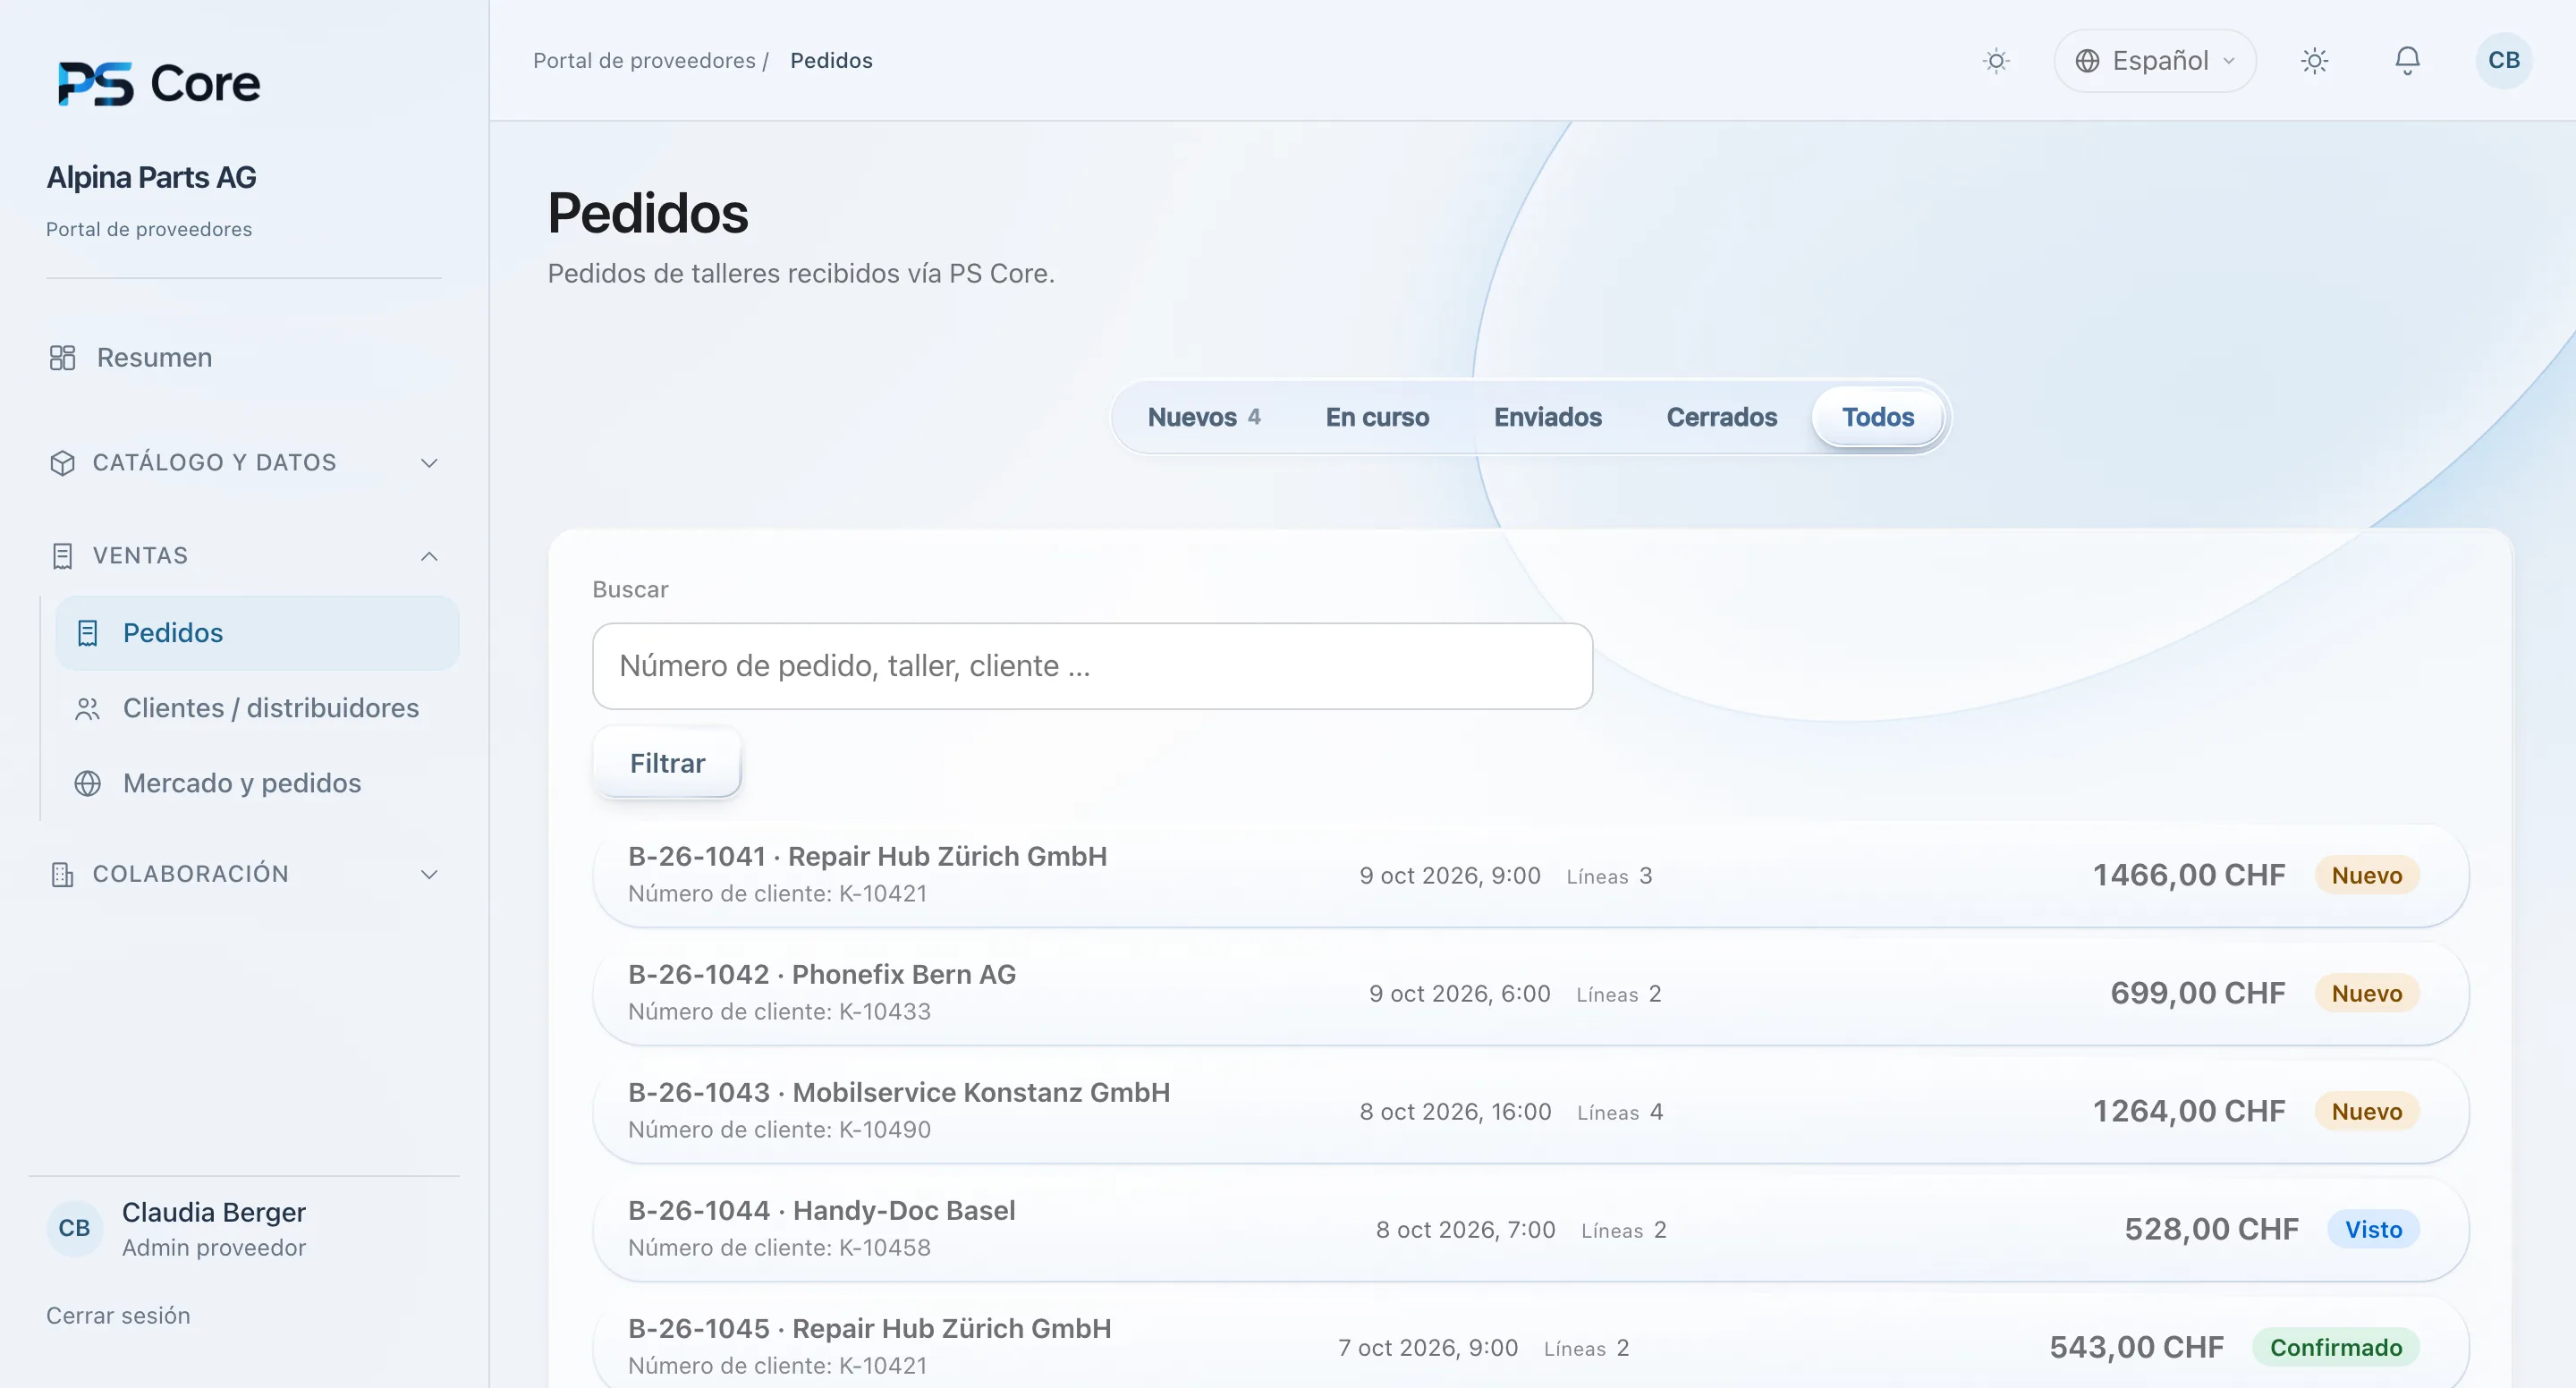Click the Nuevo badge on order B-26-1043

(2366, 1112)
